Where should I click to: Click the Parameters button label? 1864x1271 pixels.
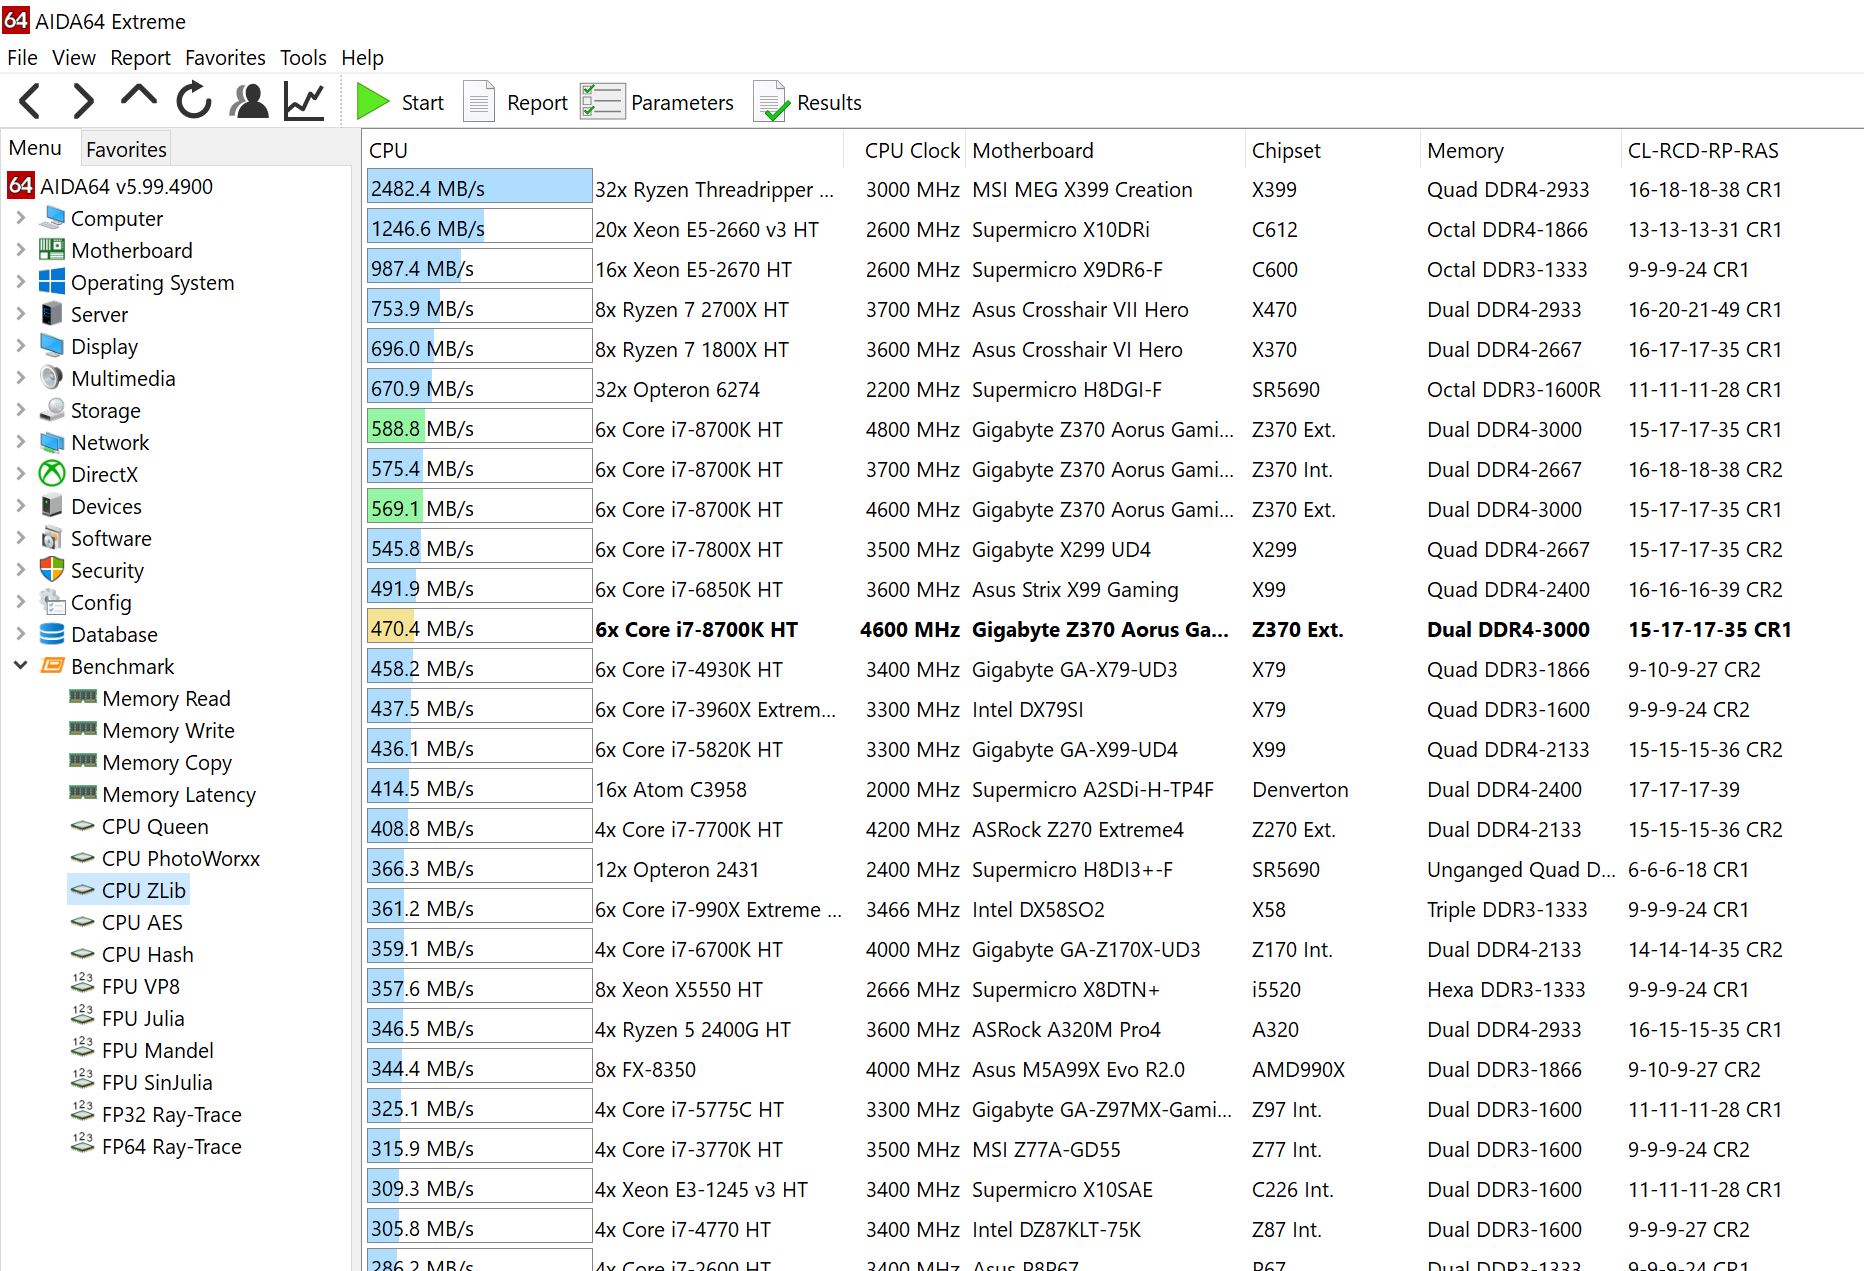click(682, 103)
